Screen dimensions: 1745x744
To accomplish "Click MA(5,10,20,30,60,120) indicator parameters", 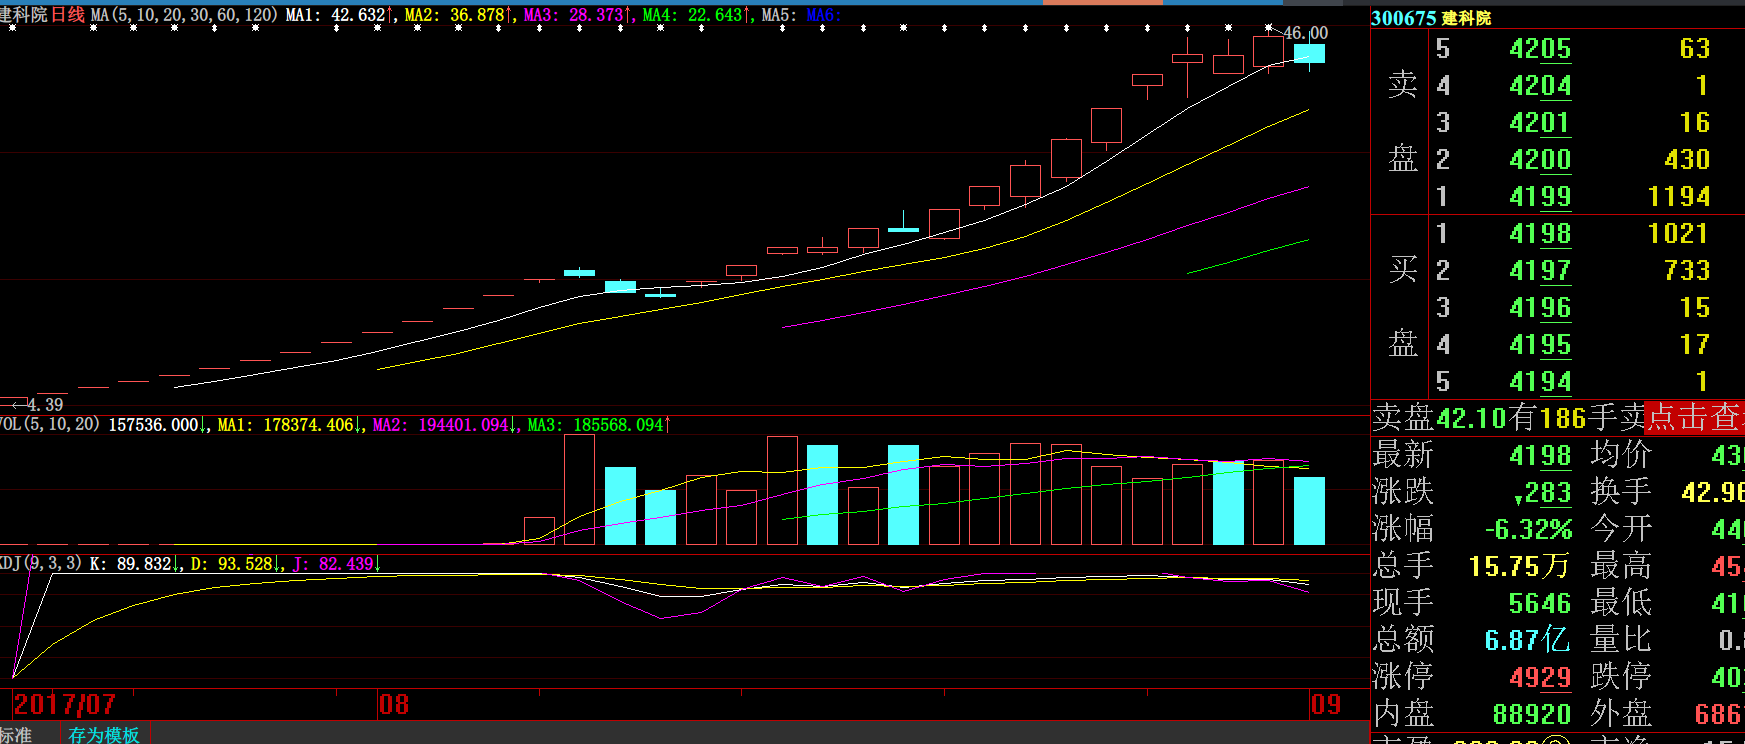I will click(184, 15).
